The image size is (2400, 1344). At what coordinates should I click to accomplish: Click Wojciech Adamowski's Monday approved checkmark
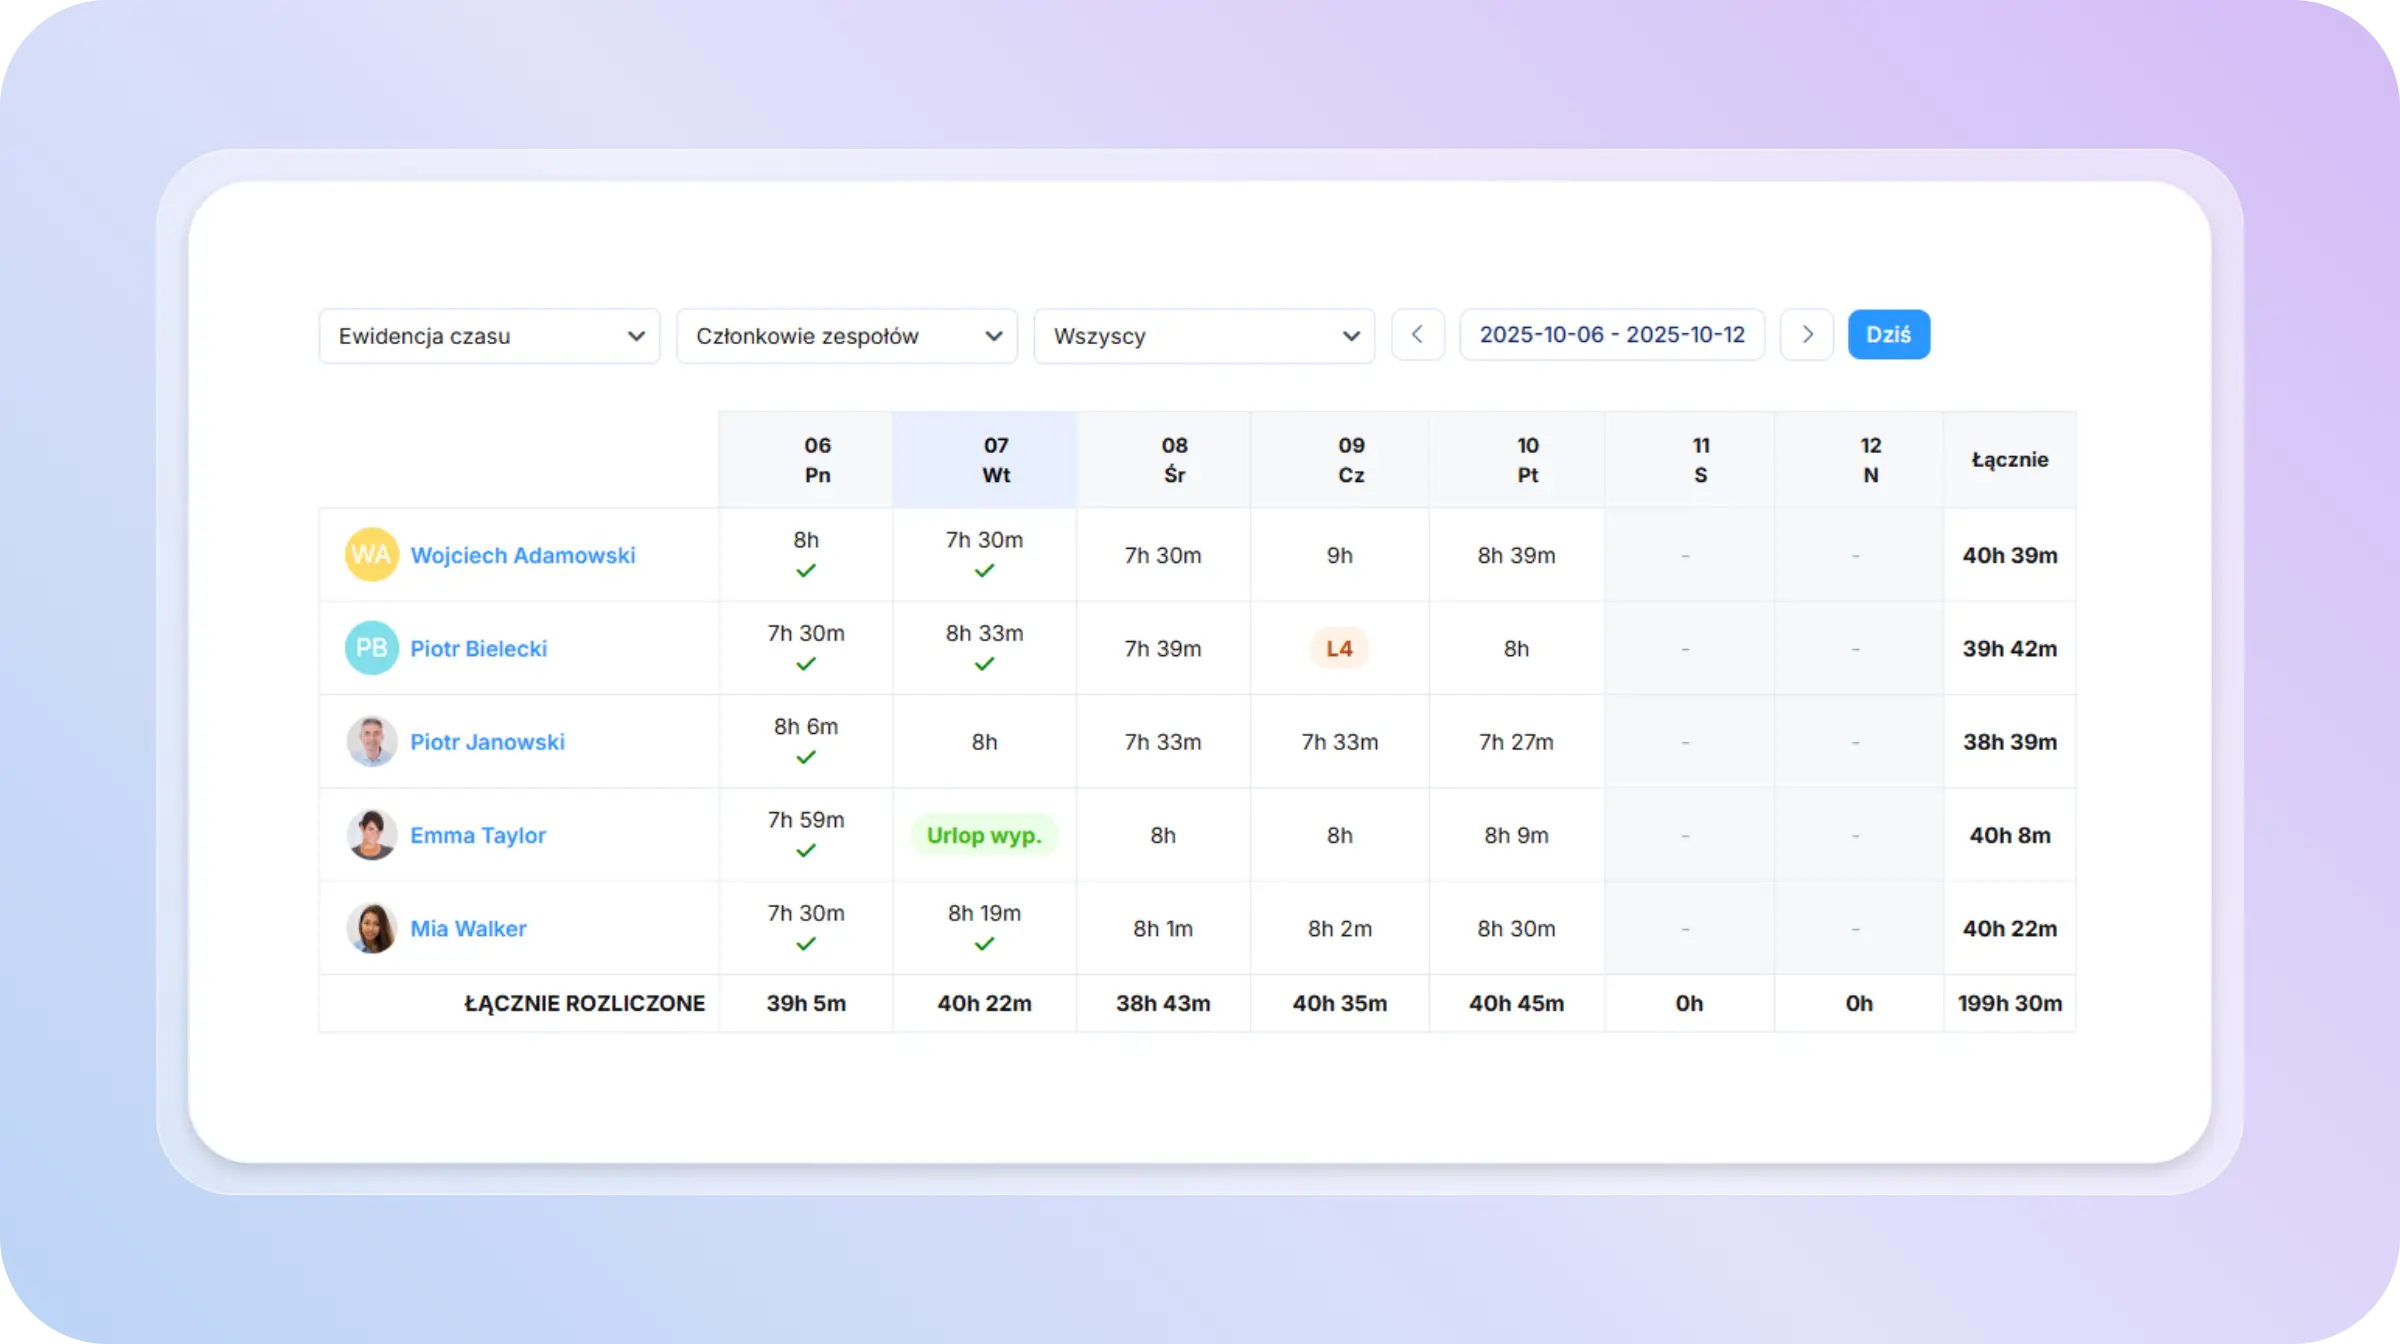click(x=806, y=571)
